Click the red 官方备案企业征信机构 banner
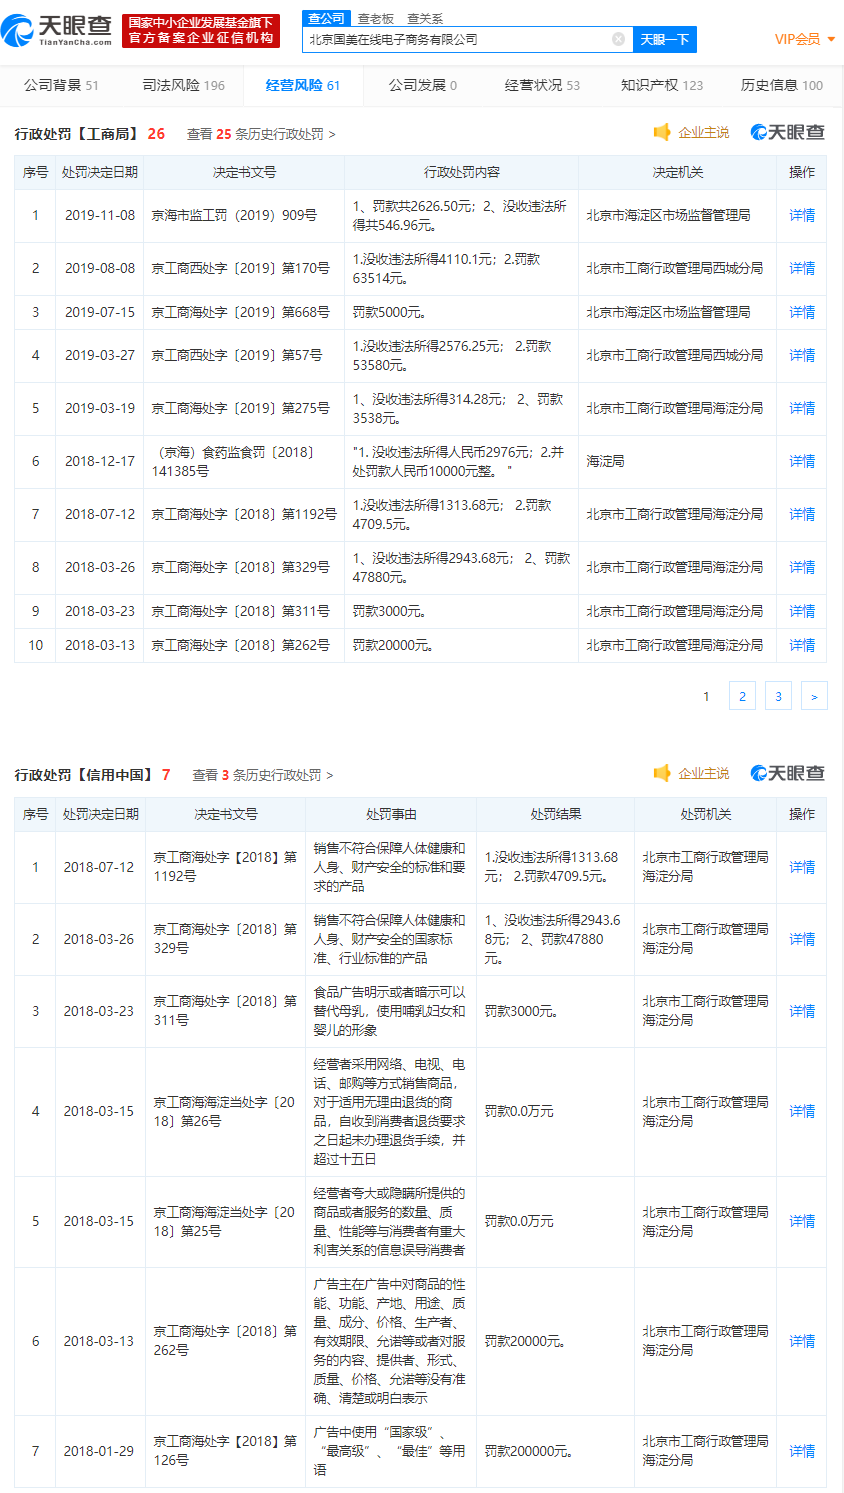Screen dimensions: 844x1493 (x=201, y=30)
